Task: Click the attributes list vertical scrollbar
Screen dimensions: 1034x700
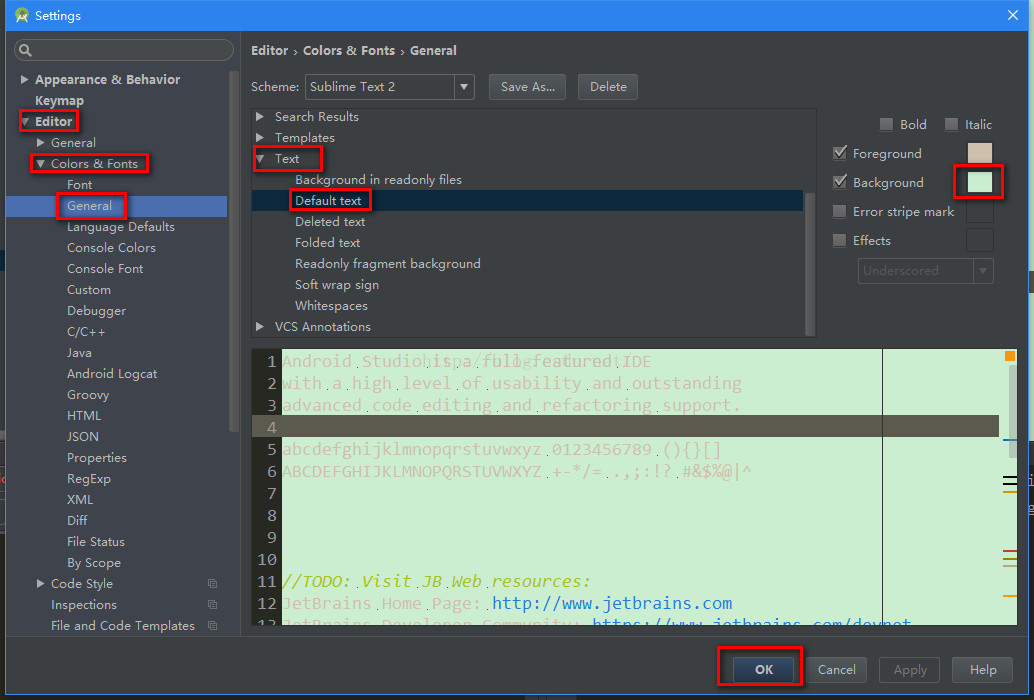Action: click(x=810, y=264)
